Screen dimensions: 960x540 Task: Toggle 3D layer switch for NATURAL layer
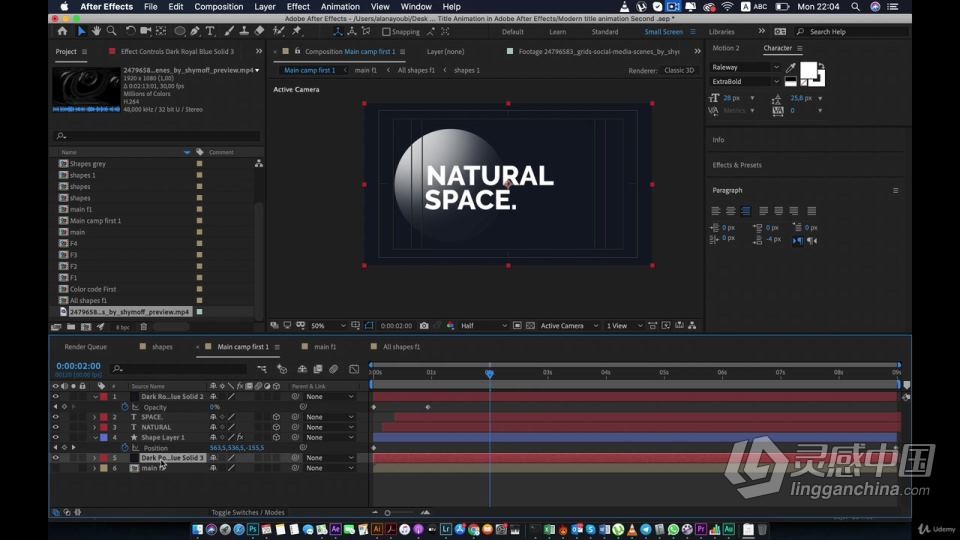point(276,427)
